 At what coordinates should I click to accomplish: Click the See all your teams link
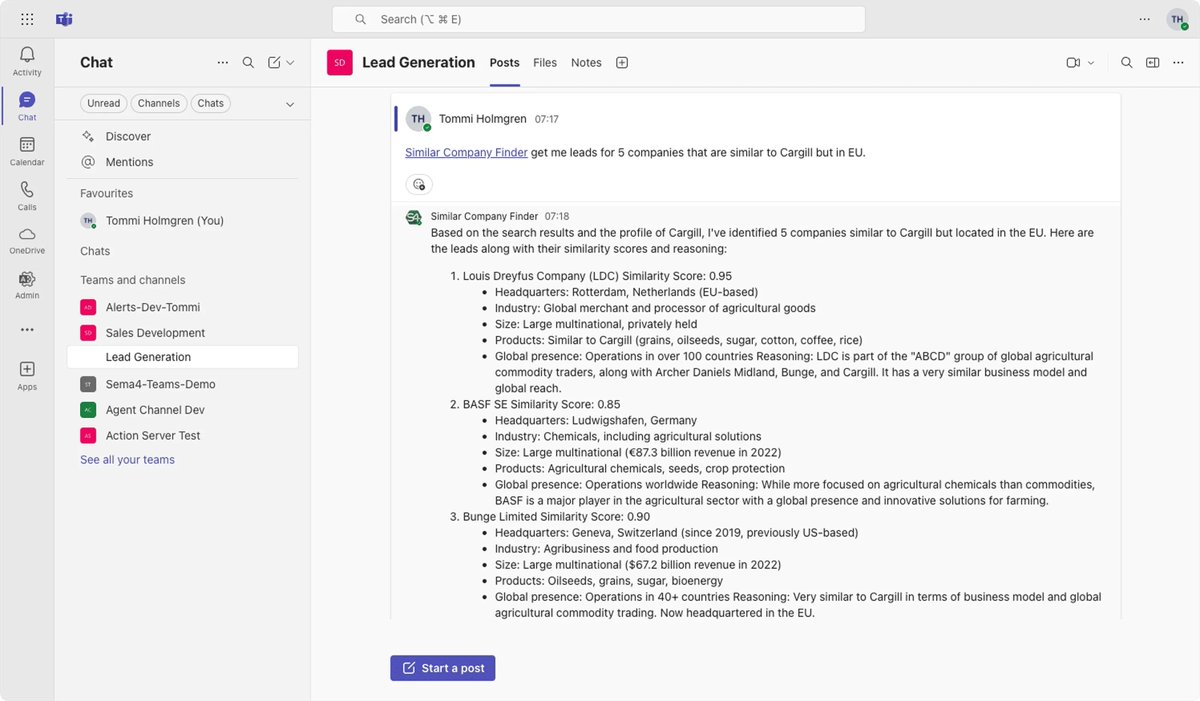[127, 460]
